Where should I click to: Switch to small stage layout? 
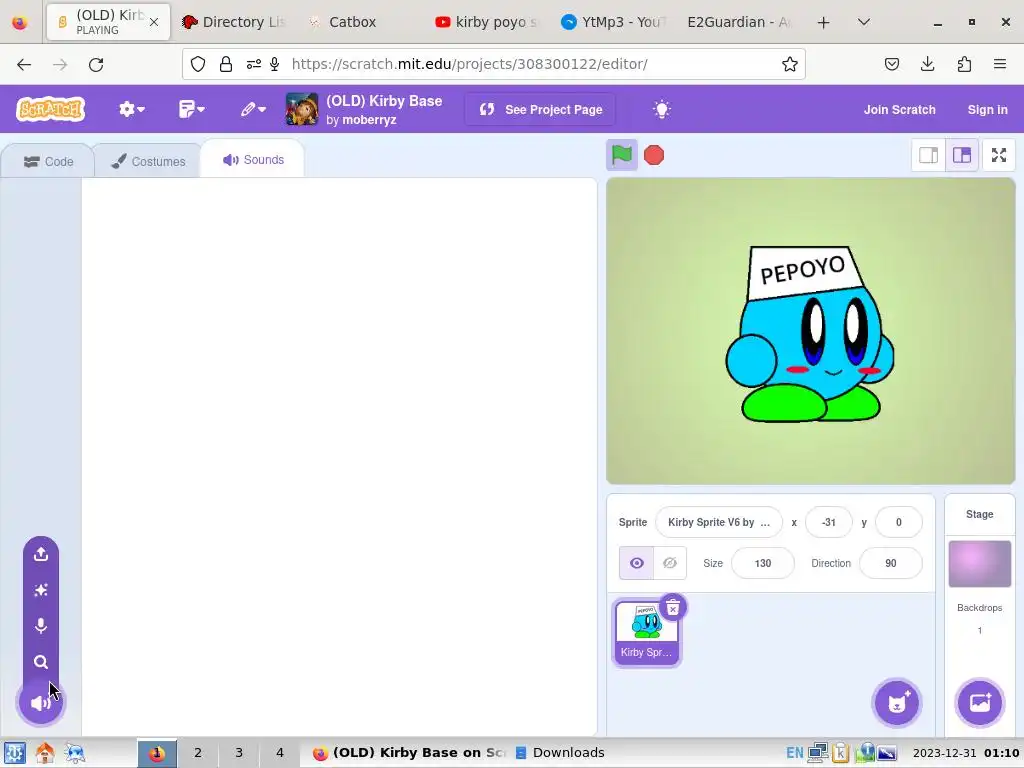point(928,155)
